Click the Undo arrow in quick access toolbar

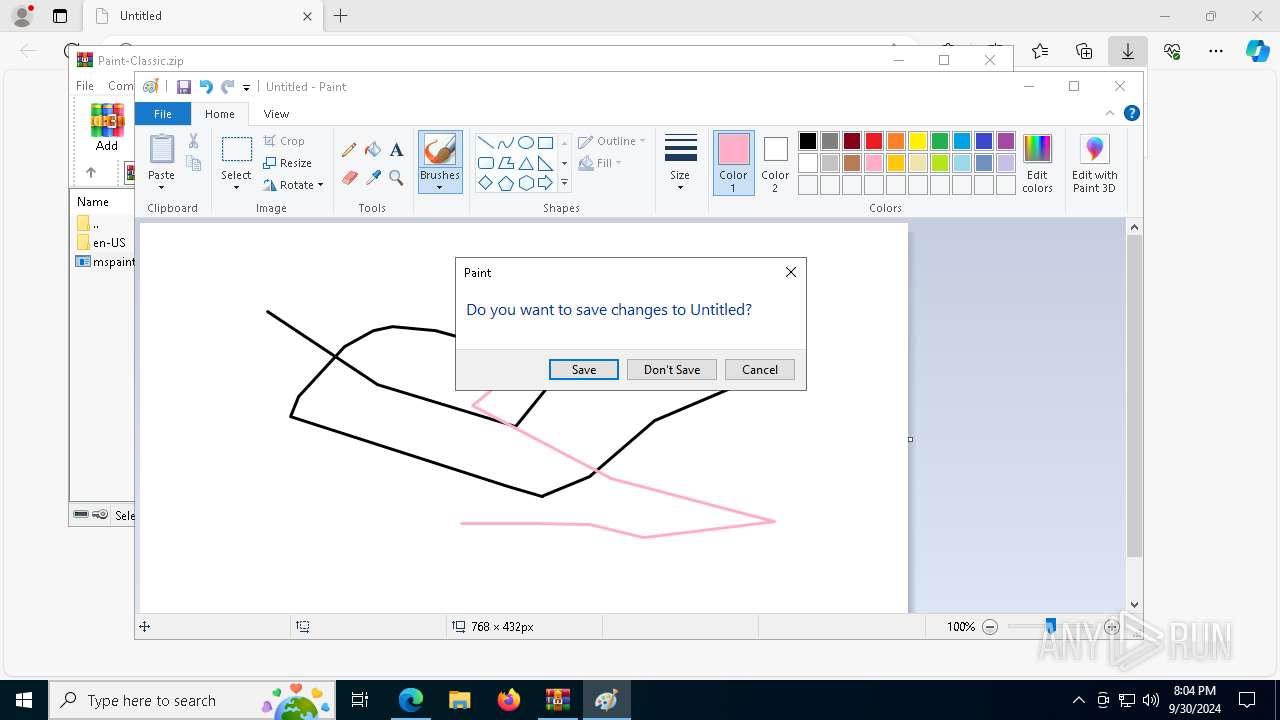206,87
